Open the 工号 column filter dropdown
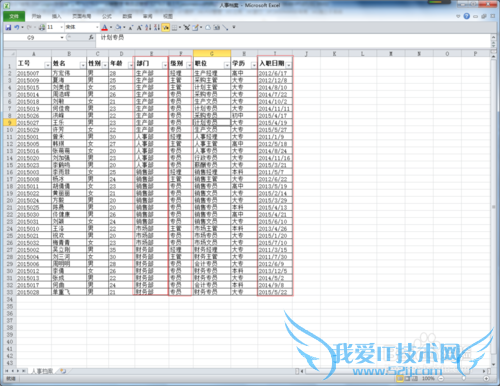 48,65
